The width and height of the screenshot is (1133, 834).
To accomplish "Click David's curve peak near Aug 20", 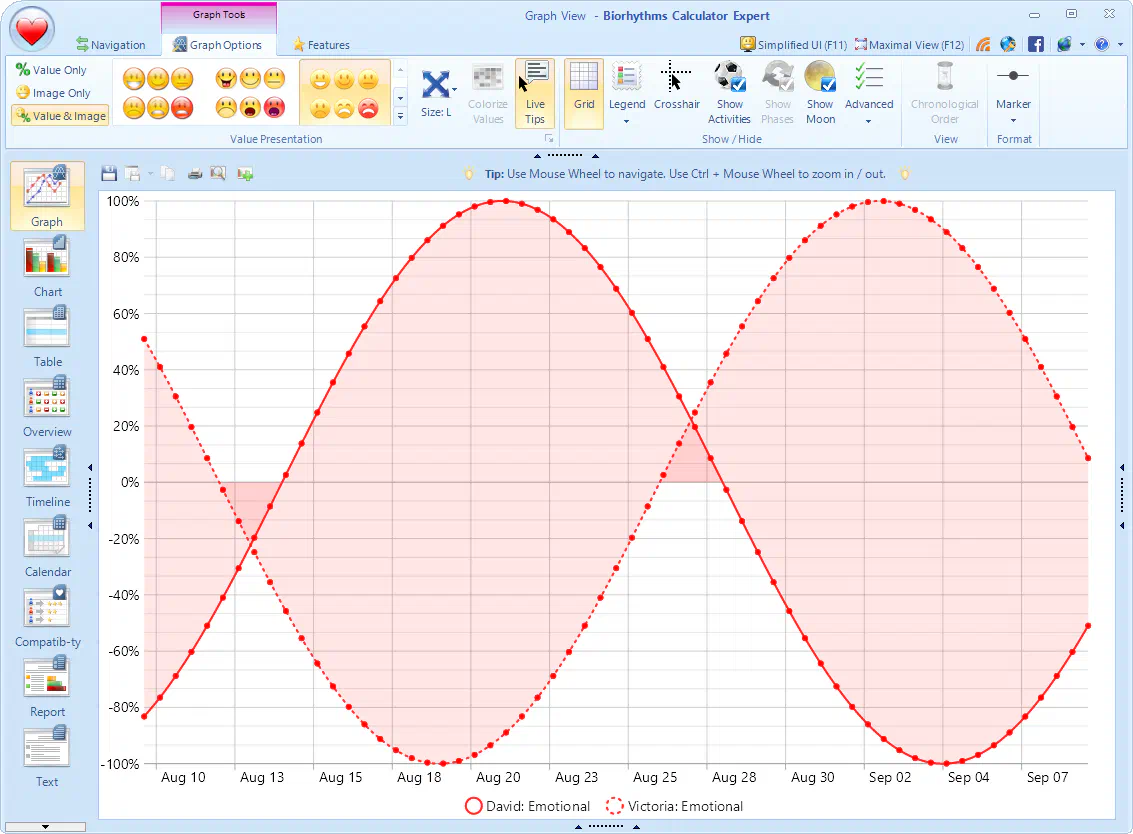I will pyautogui.click(x=506, y=201).
